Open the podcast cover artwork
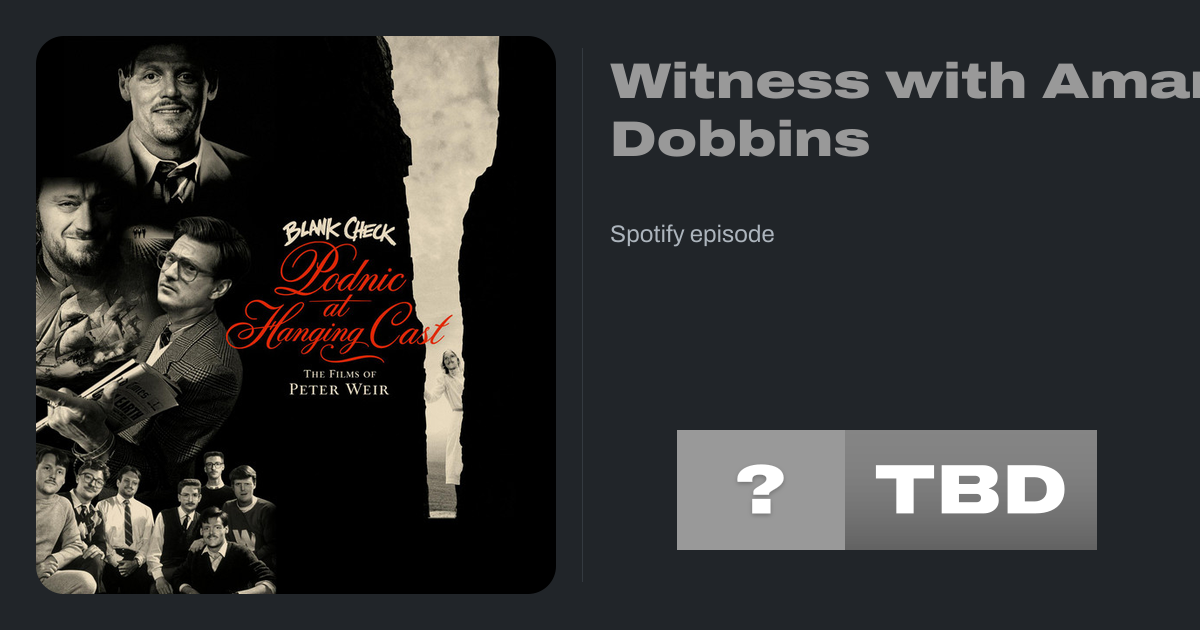This screenshot has width=1200, height=630. (x=296, y=315)
